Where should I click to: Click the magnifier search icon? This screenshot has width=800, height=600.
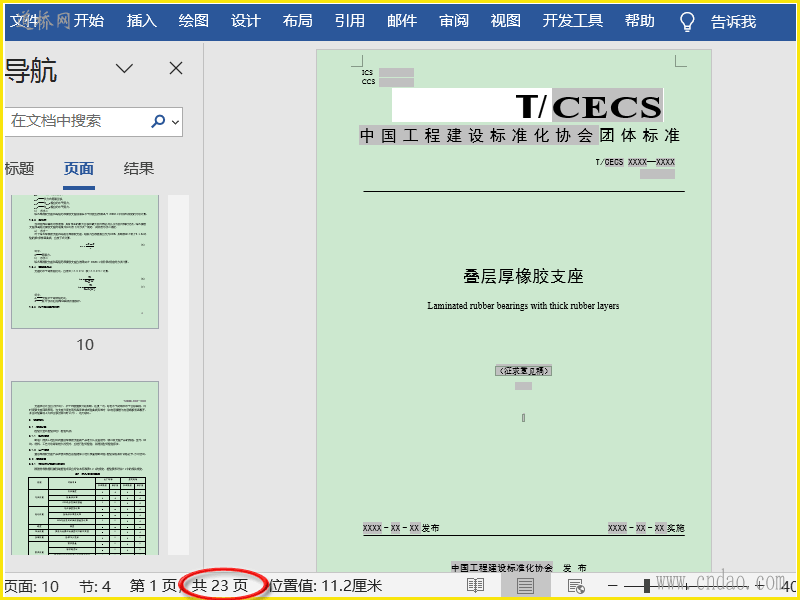point(158,121)
